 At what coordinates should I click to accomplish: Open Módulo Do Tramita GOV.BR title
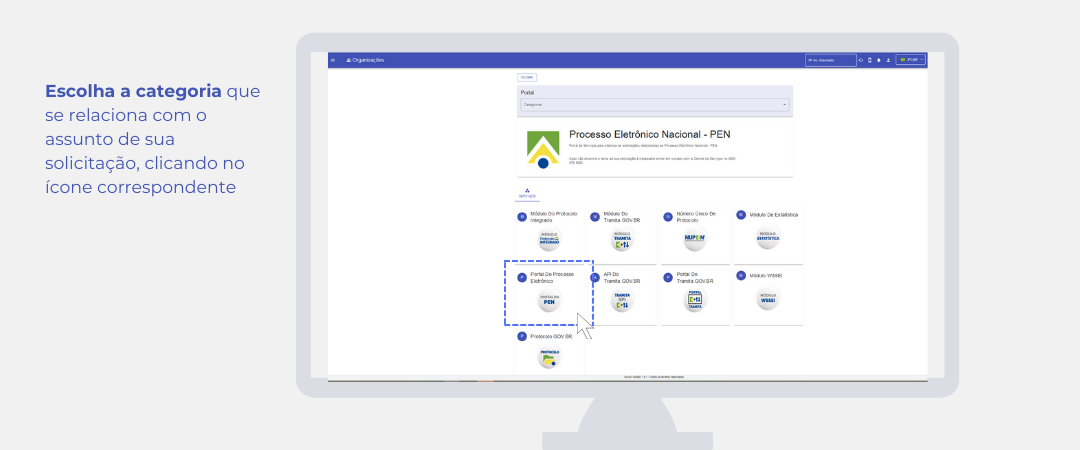tap(622, 216)
